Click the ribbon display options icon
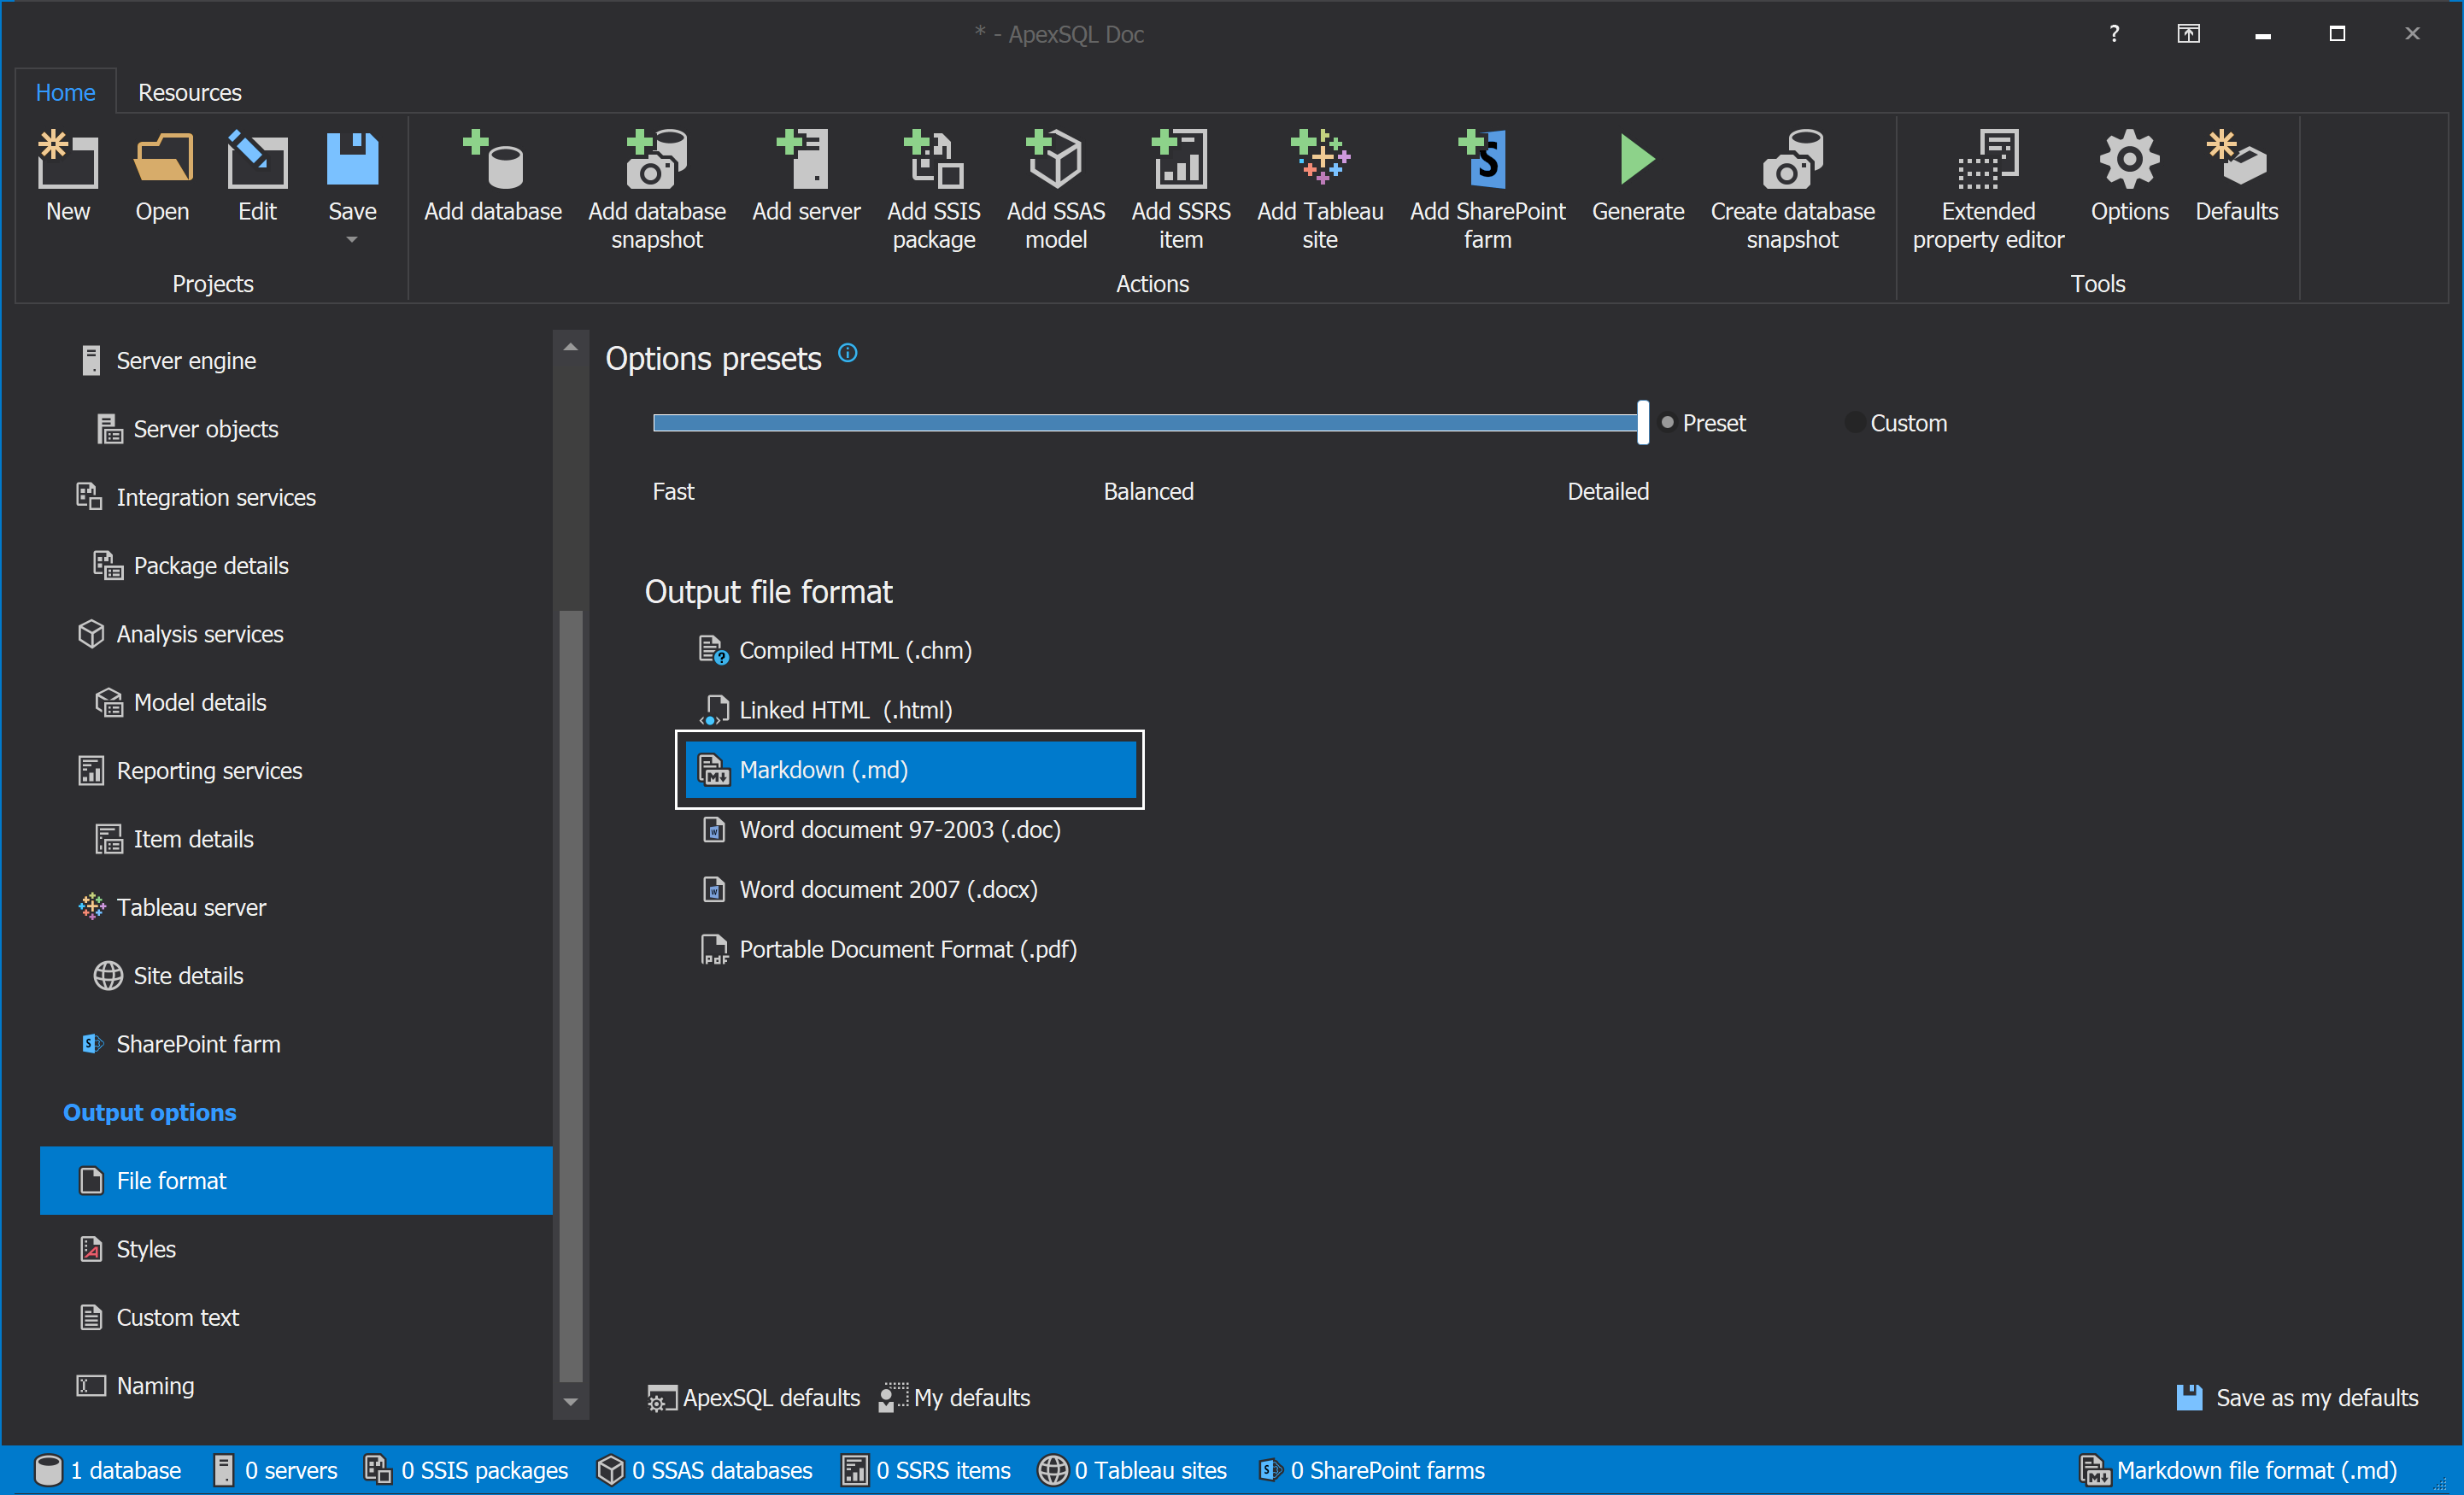Image resolution: width=2464 pixels, height=1495 pixels. pyautogui.click(x=2188, y=33)
